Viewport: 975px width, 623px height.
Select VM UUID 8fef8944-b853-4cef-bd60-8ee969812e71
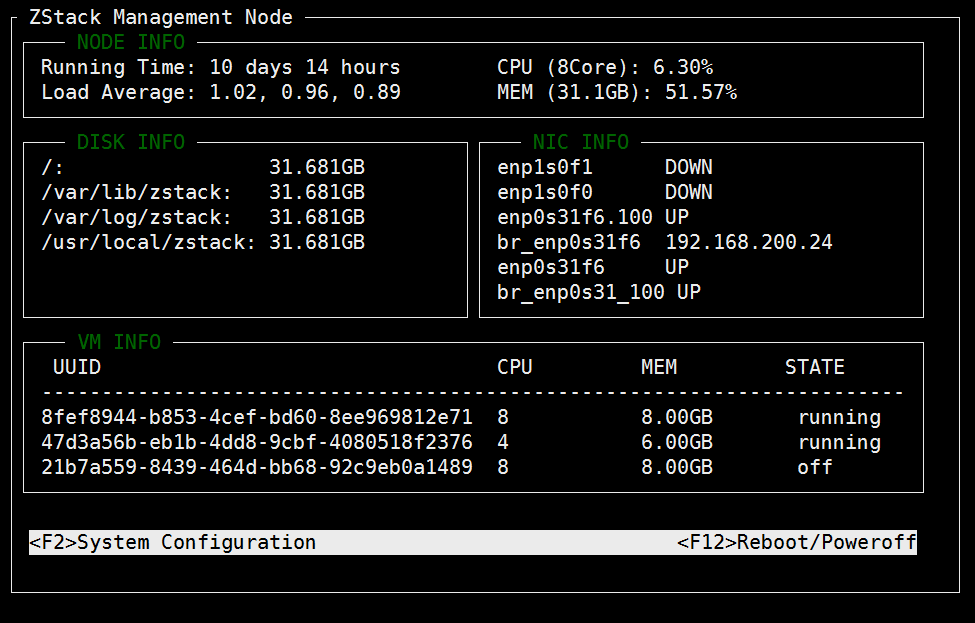click(x=257, y=417)
